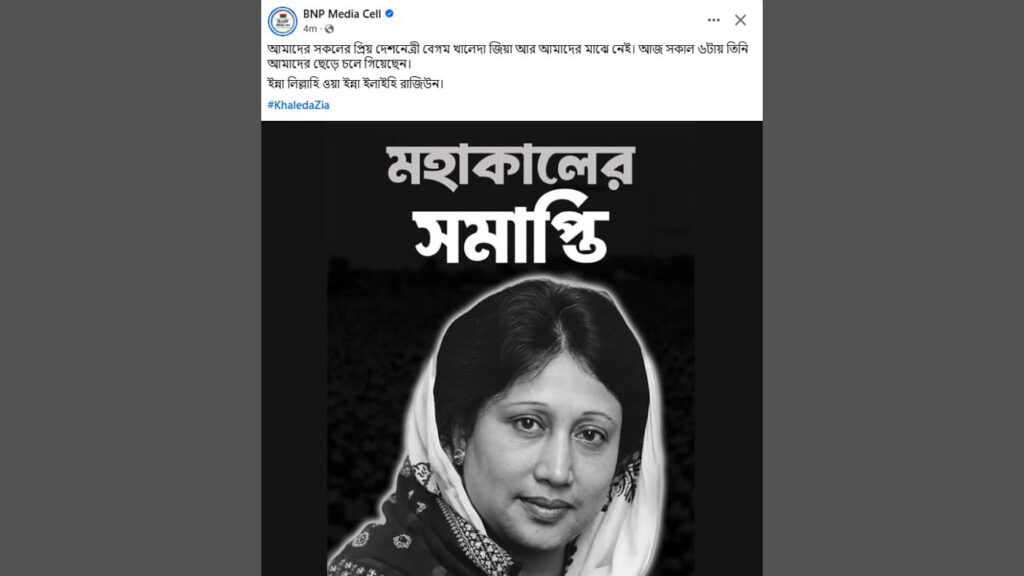This screenshot has height=576, width=1024.
Task: Open the BNP Media Cell profile picture
Action: (x=282, y=21)
